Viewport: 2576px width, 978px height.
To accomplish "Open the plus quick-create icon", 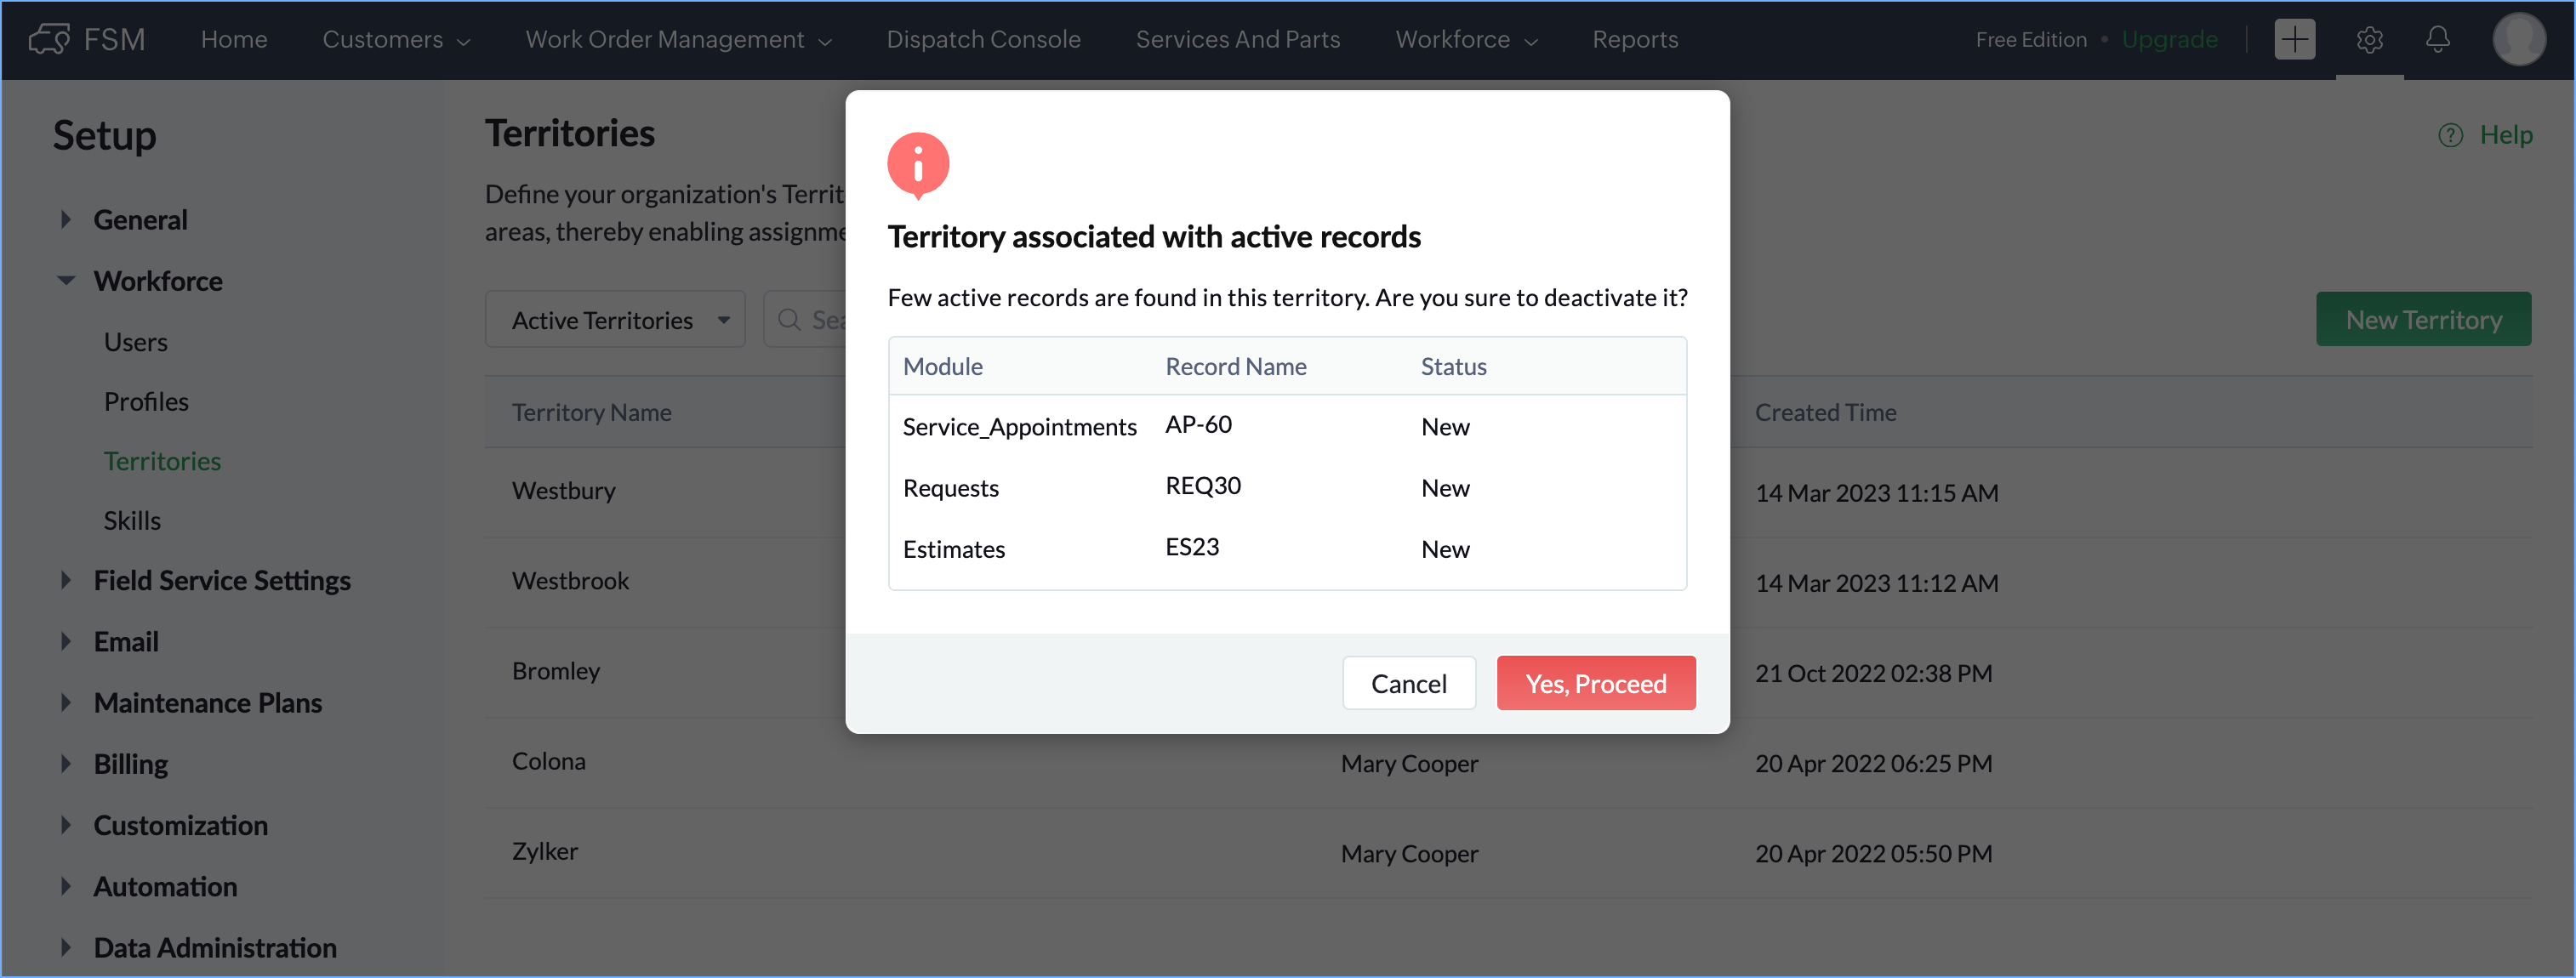I will pyautogui.click(x=2294, y=39).
